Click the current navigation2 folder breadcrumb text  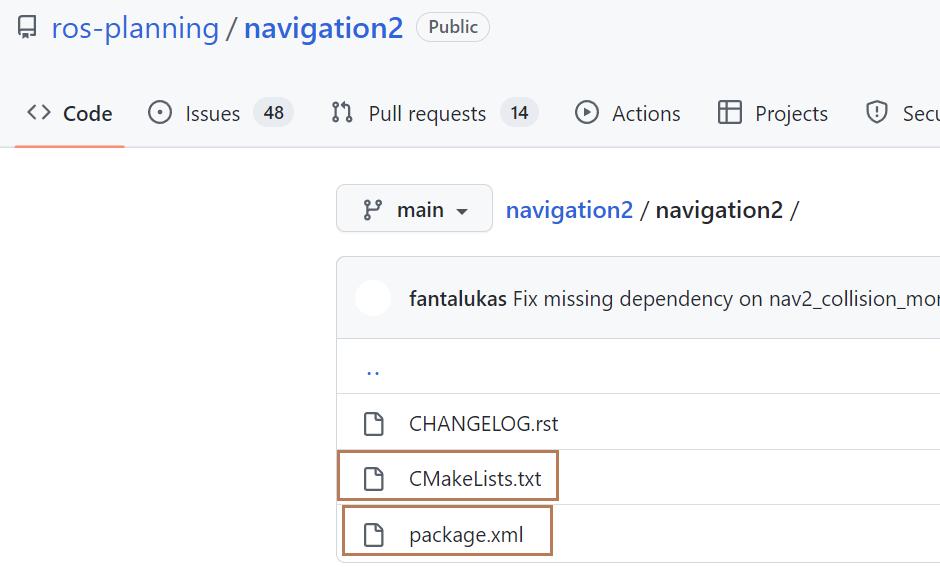[719, 210]
